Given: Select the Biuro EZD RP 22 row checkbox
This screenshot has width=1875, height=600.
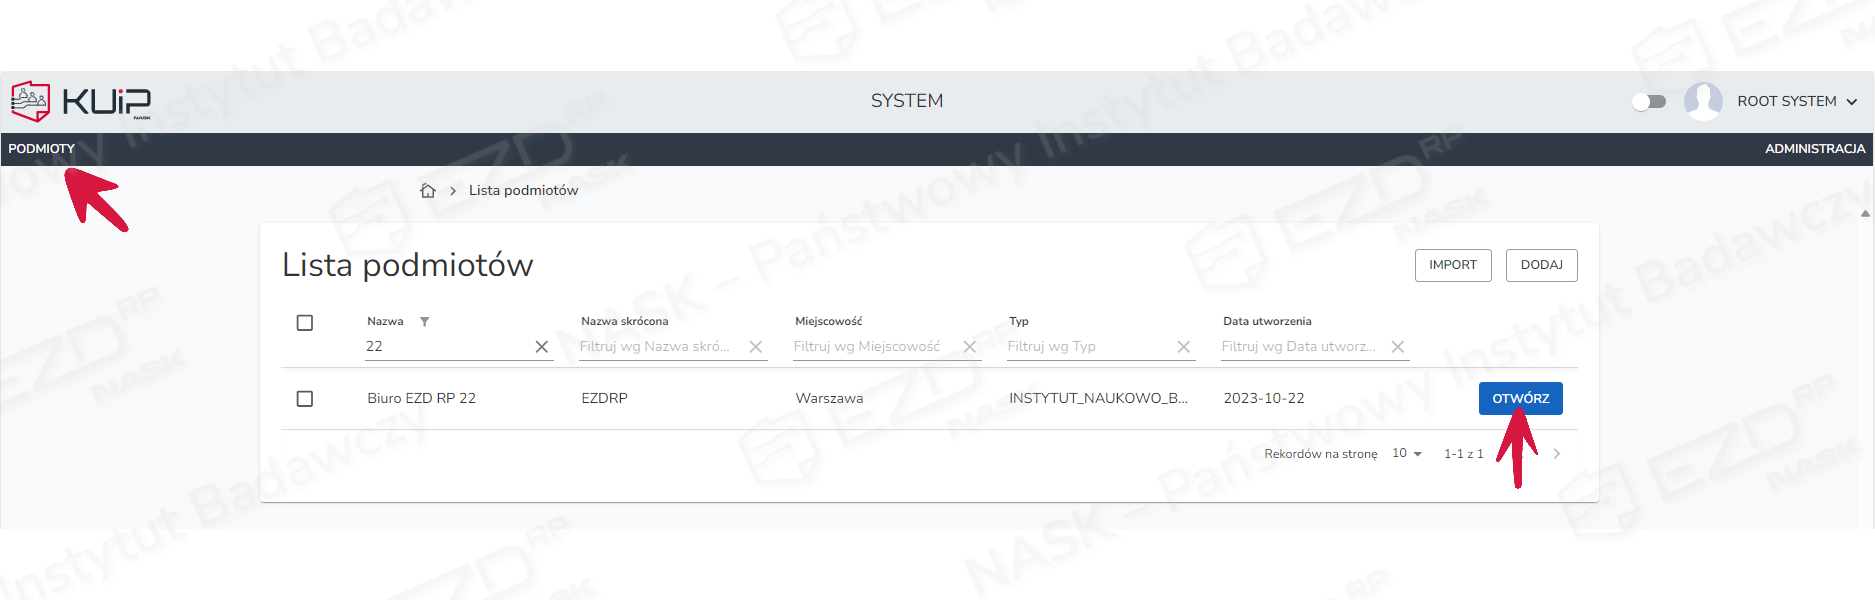Looking at the screenshot, I should click(x=305, y=398).
